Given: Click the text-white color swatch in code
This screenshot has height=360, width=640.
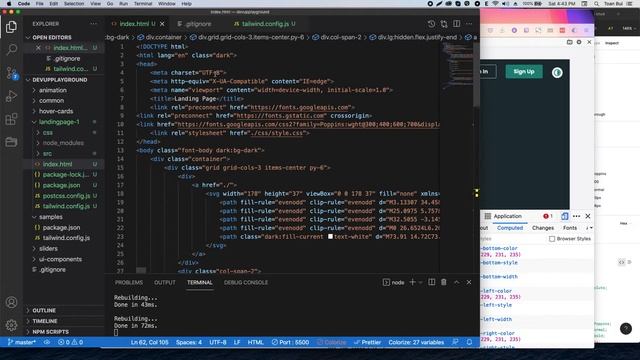Looking at the screenshot, I should tap(330, 236).
